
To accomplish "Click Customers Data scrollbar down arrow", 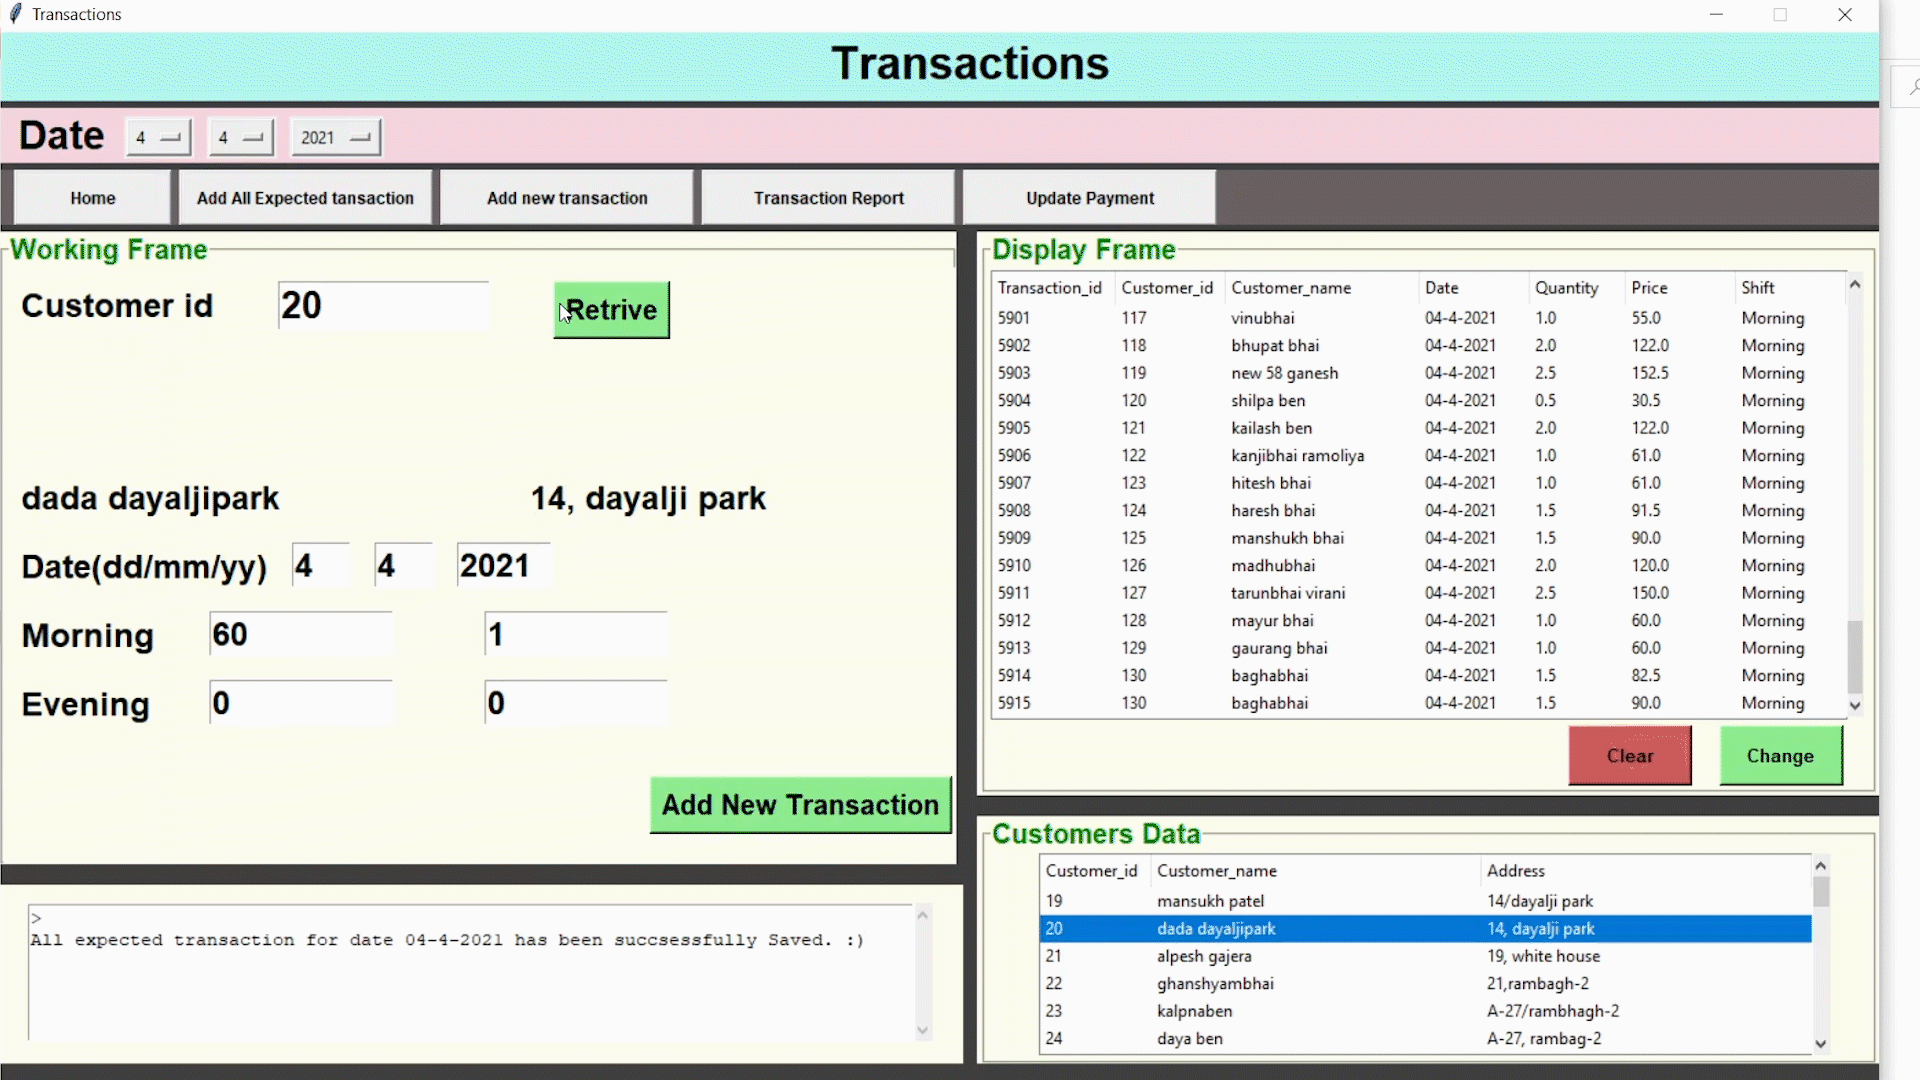I will click(x=1821, y=1043).
